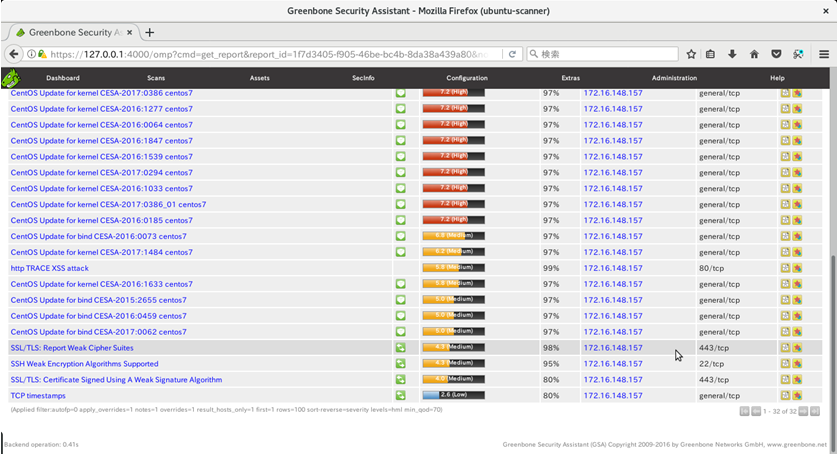The height and width of the screenshot is (455, 837).
Task: Open CentOS Update for kernel CESA-2017:0386_01
Action: (108, 204)
